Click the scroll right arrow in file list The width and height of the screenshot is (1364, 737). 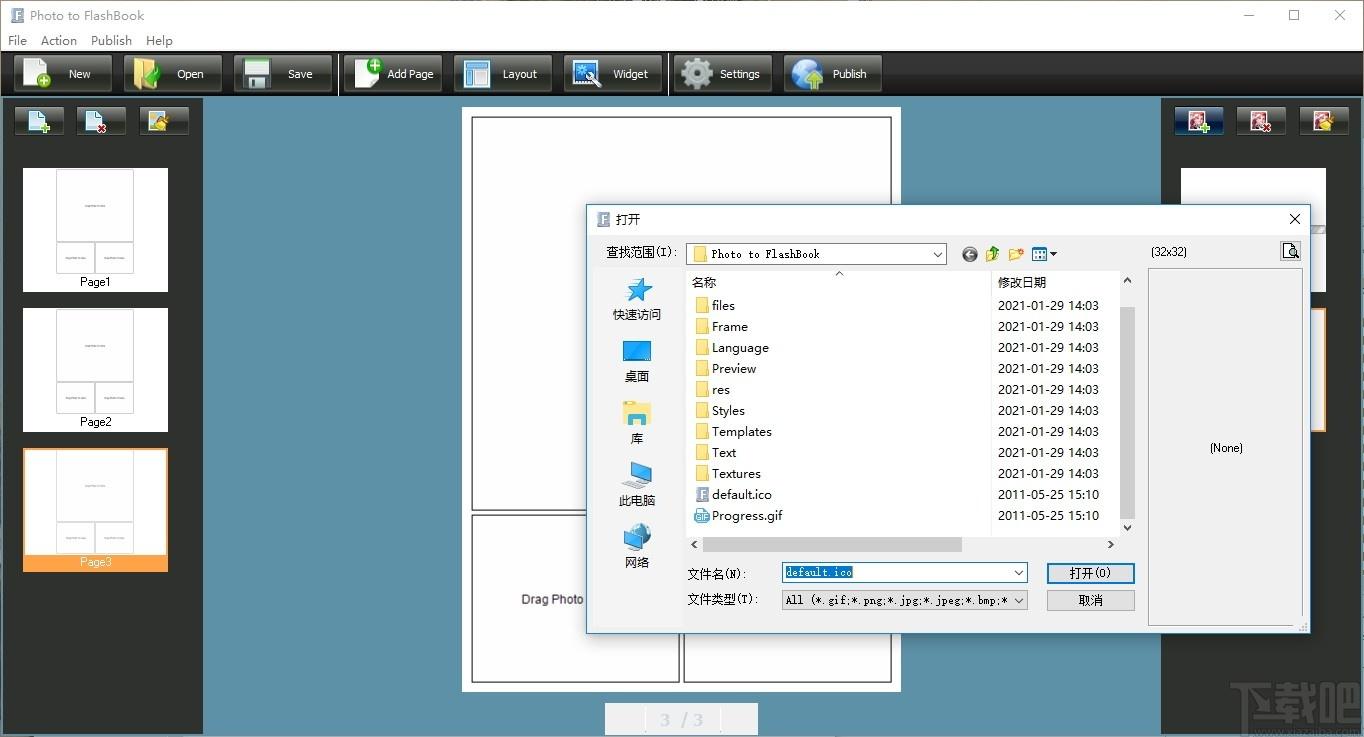(1110, 545)
